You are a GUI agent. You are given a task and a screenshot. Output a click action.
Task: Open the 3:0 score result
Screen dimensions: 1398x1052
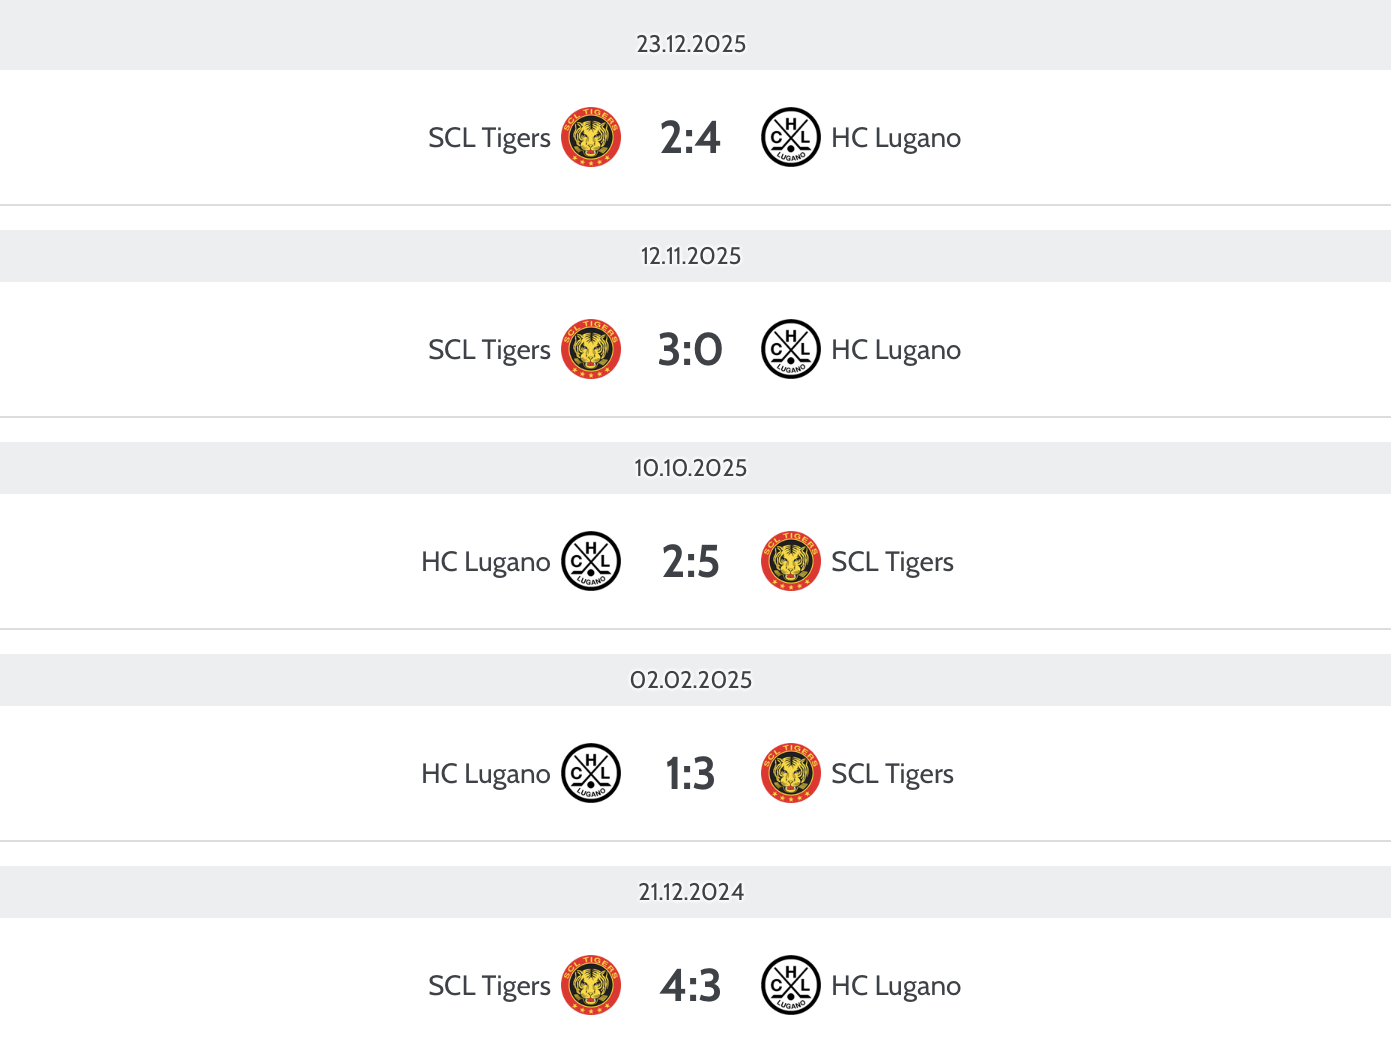(x=690, y=350)
